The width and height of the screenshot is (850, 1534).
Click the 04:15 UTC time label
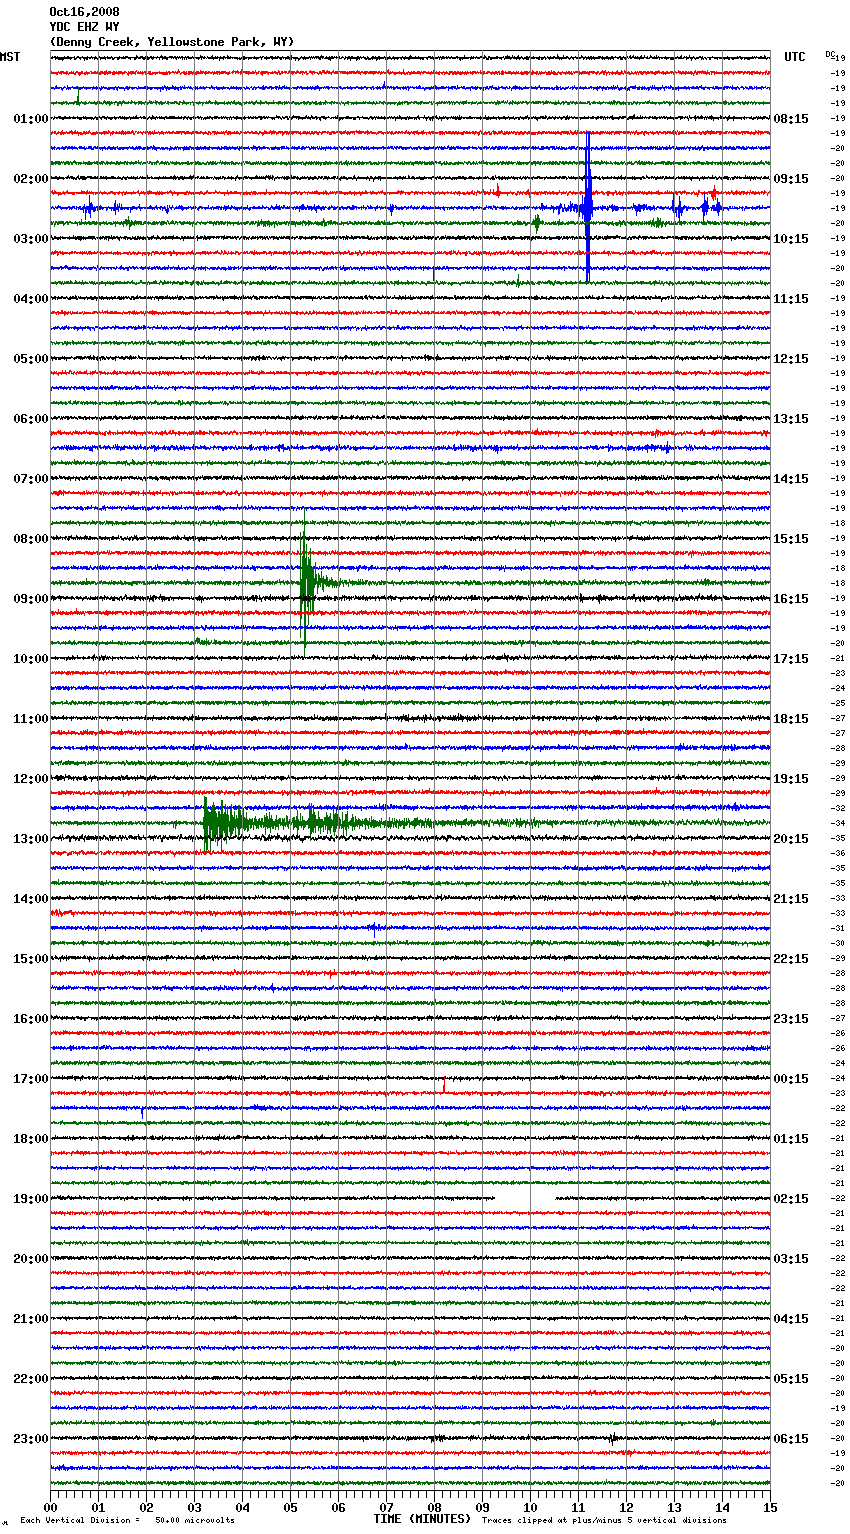tap(791, 1319)
